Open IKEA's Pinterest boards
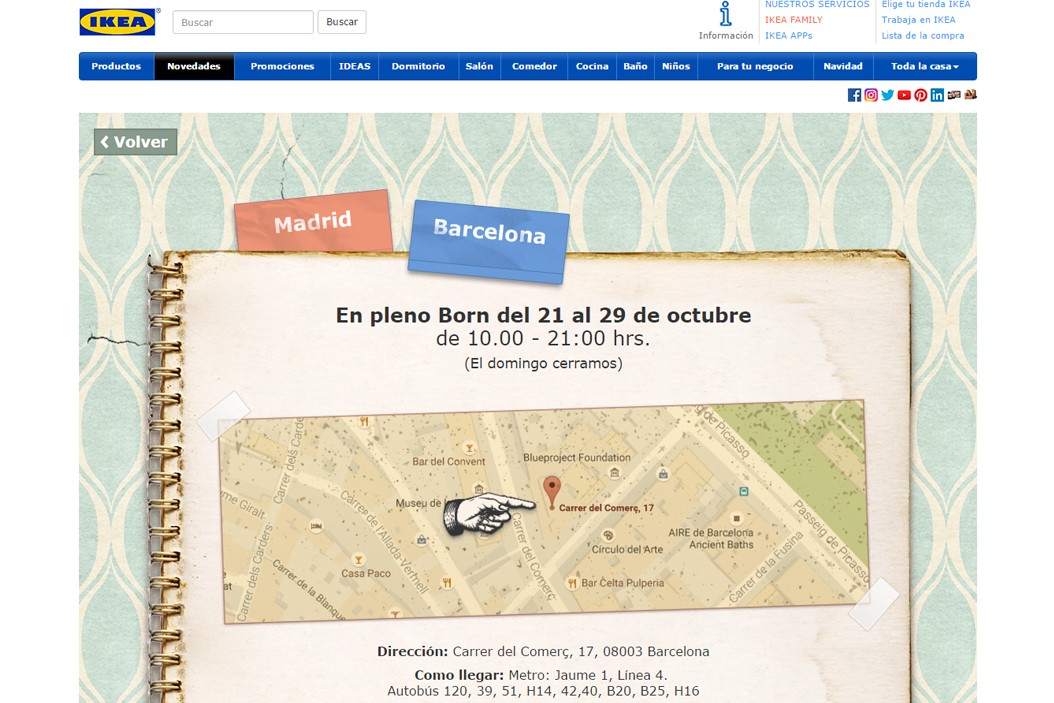Screen dimensions: 1054x703 (921, 95)
